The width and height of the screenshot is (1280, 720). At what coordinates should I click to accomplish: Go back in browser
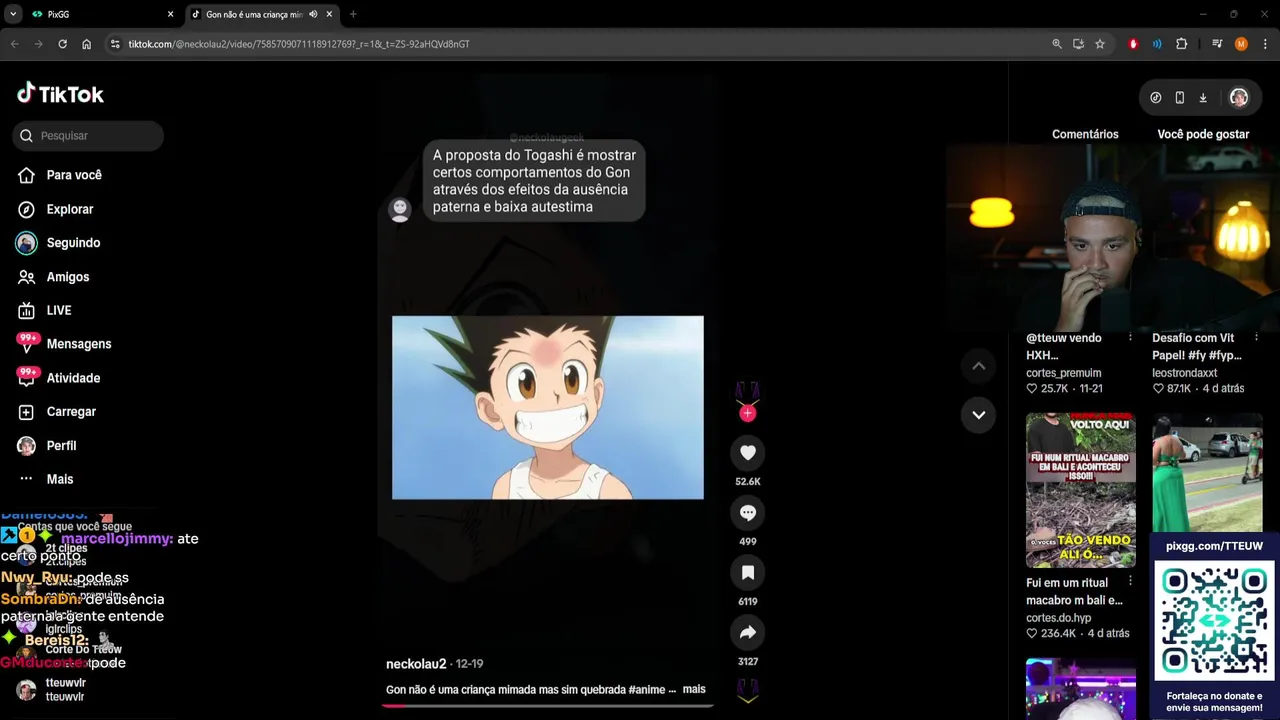click(x=14, y=44)
